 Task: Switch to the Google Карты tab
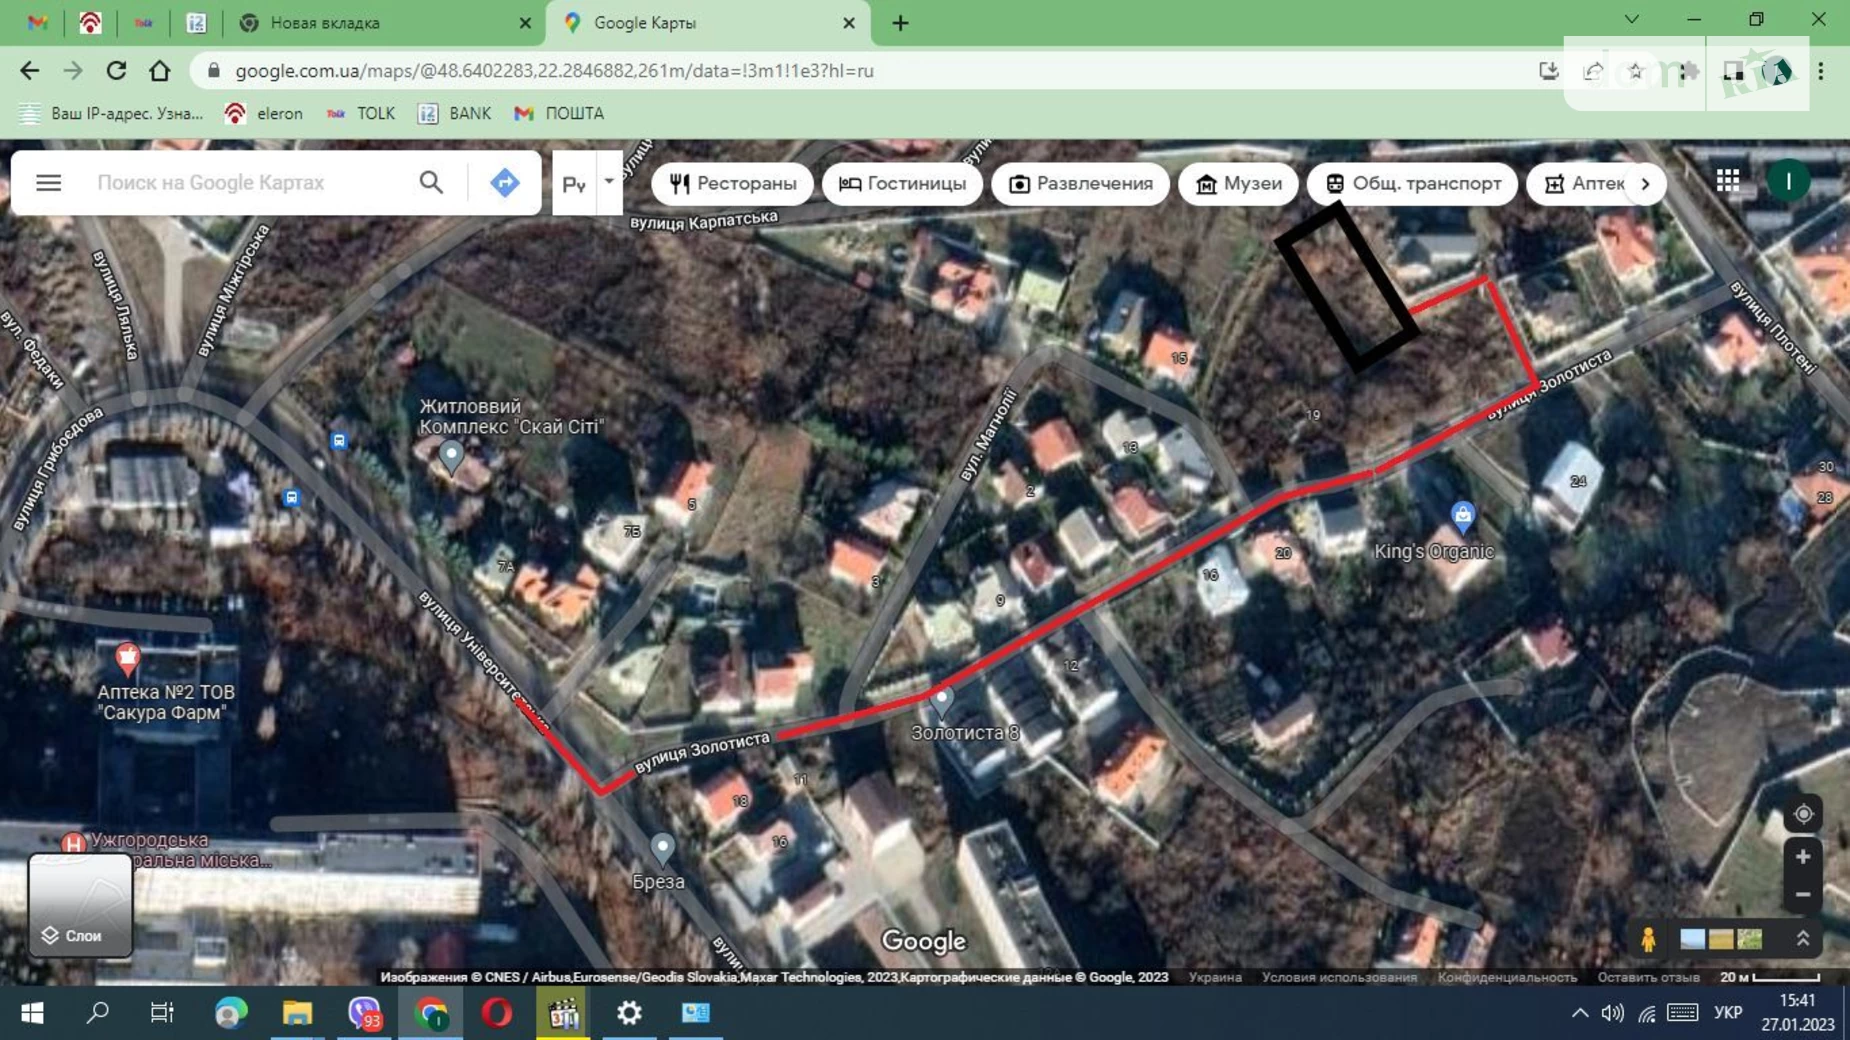click(706, 22)
